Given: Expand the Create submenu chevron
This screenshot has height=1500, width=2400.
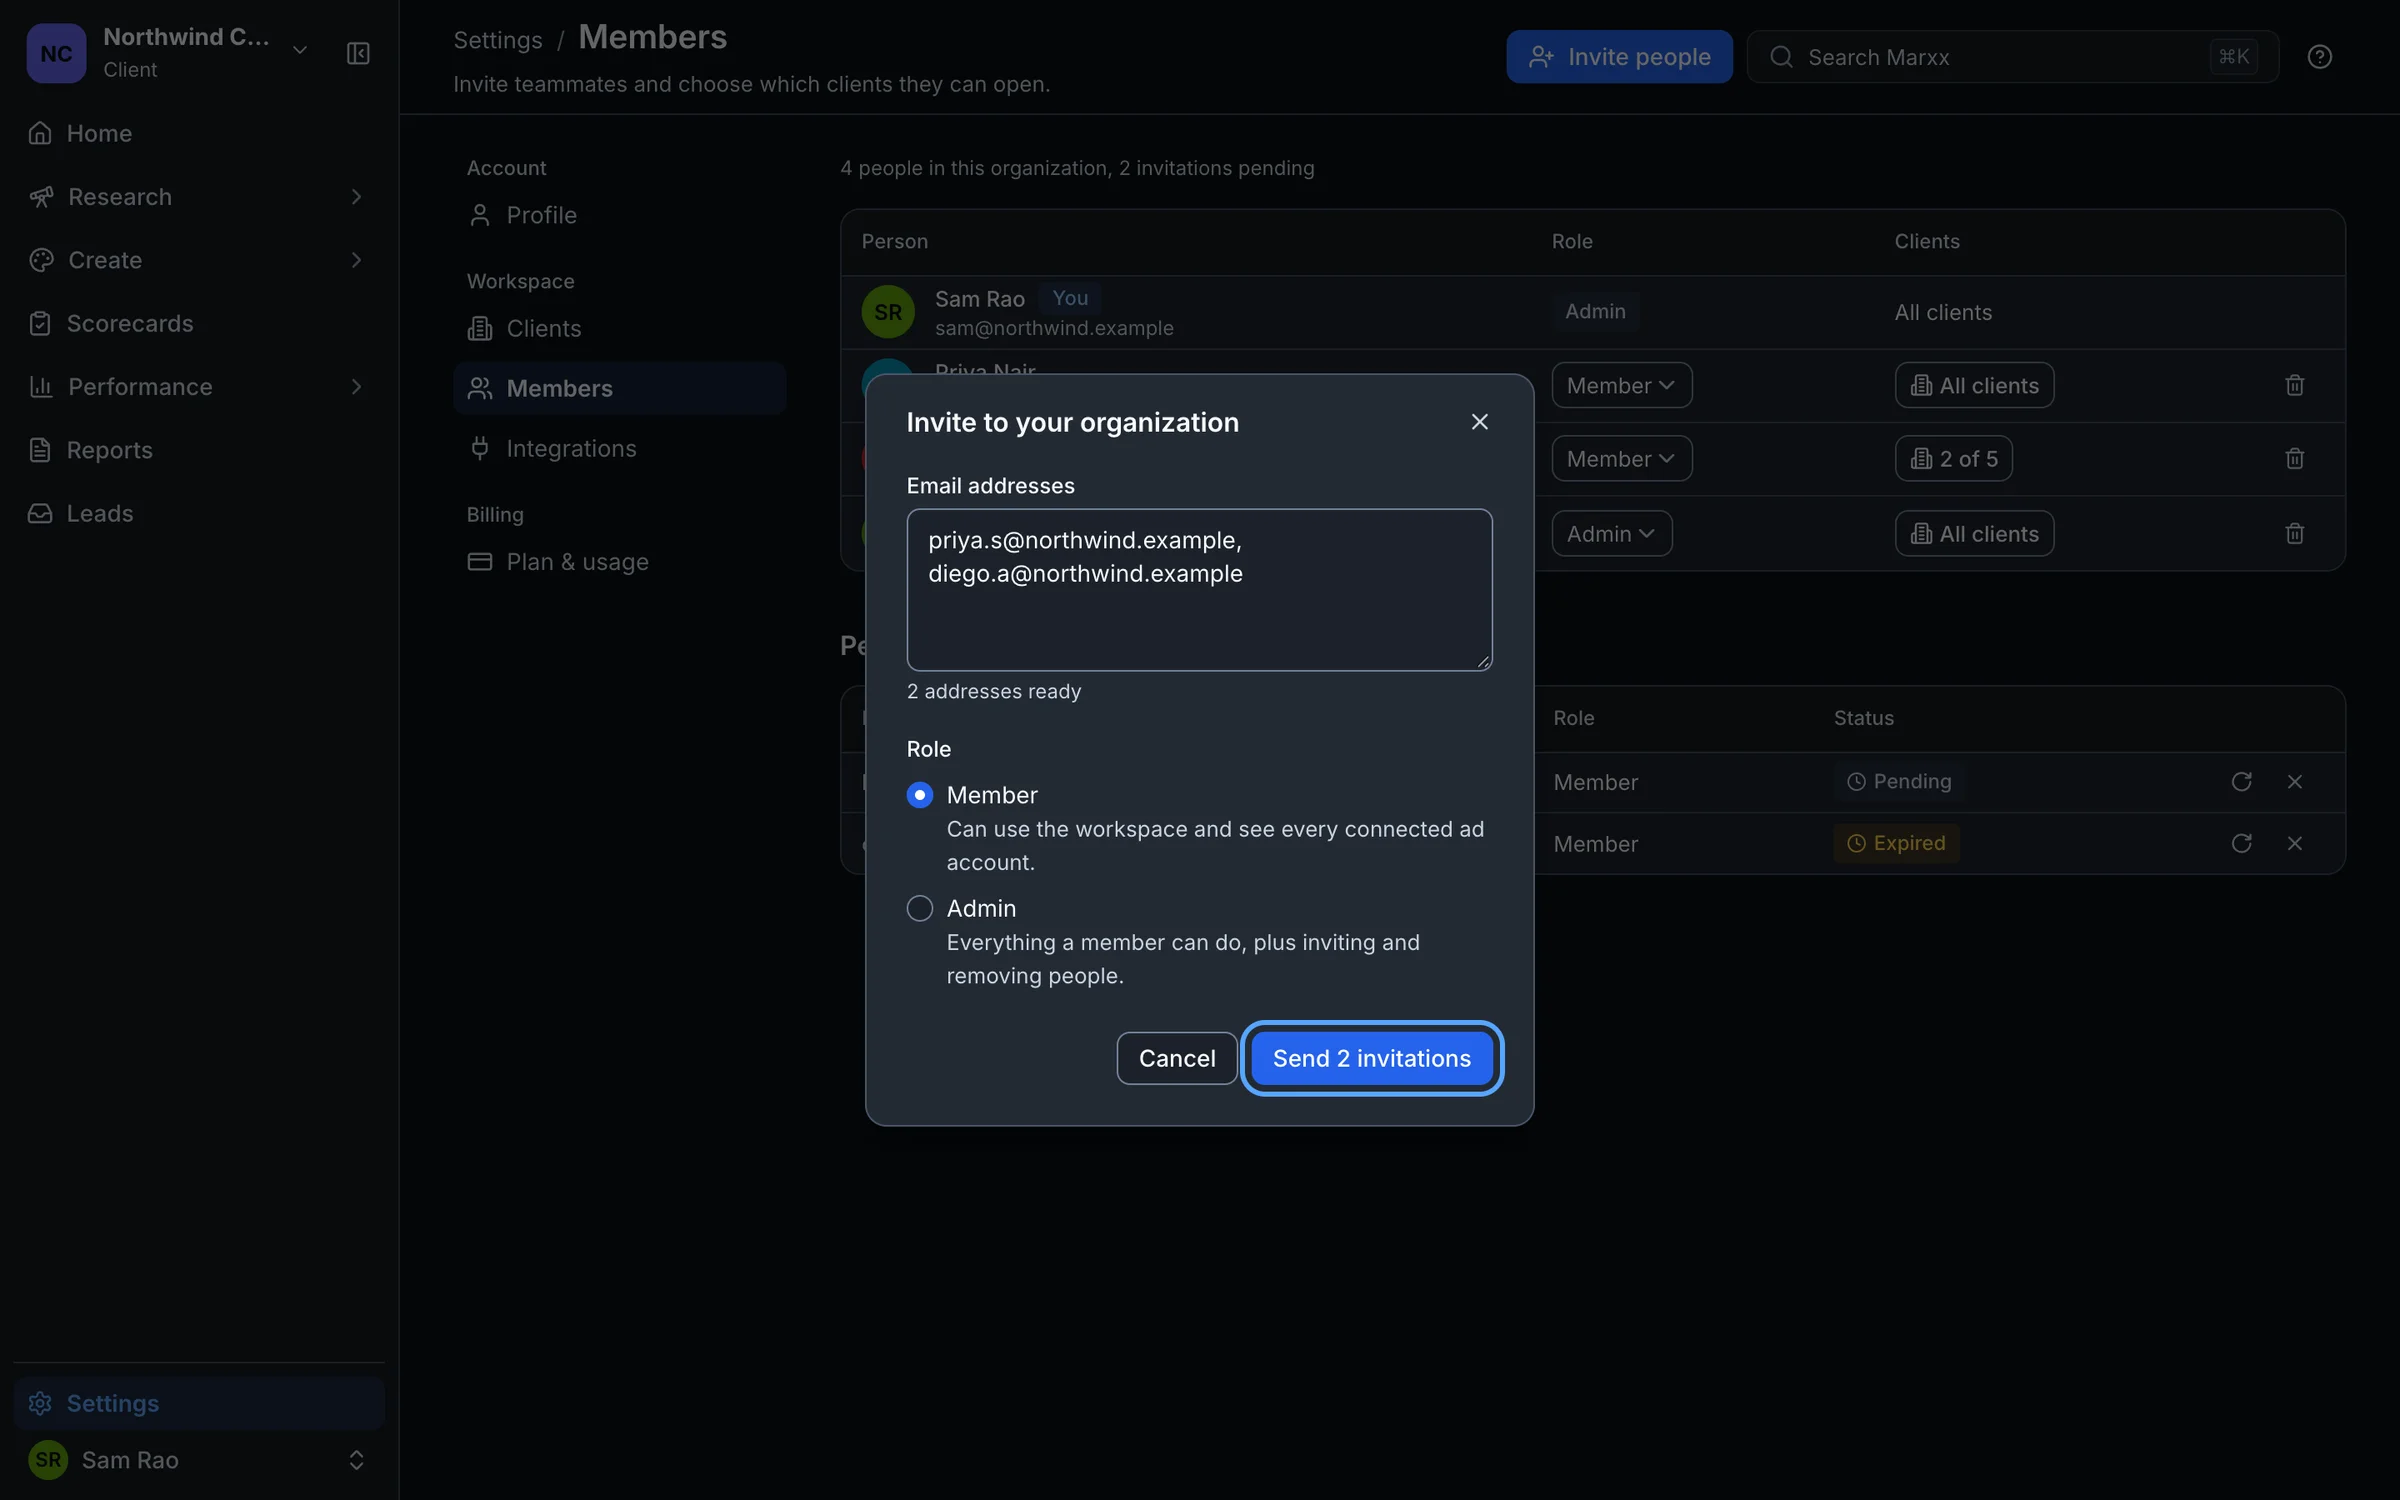Looking at the screenshot, I should coord(356,260).
